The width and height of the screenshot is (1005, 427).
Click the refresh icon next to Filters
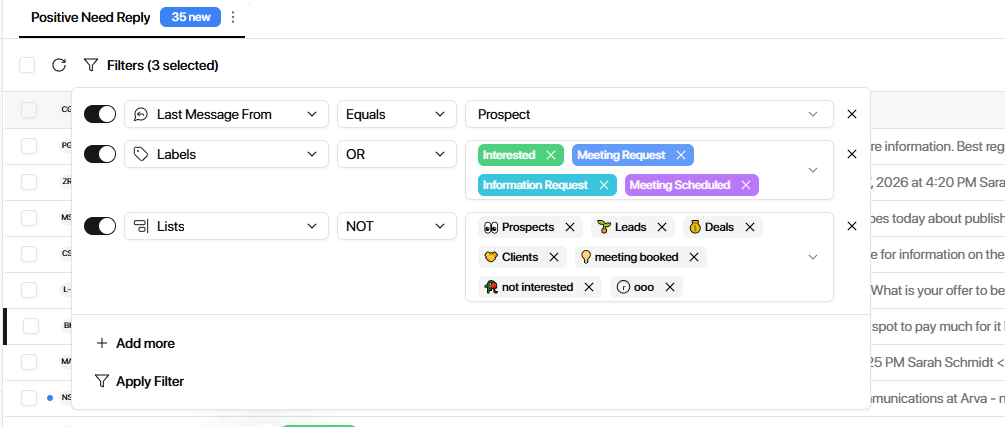click(59, 65)
